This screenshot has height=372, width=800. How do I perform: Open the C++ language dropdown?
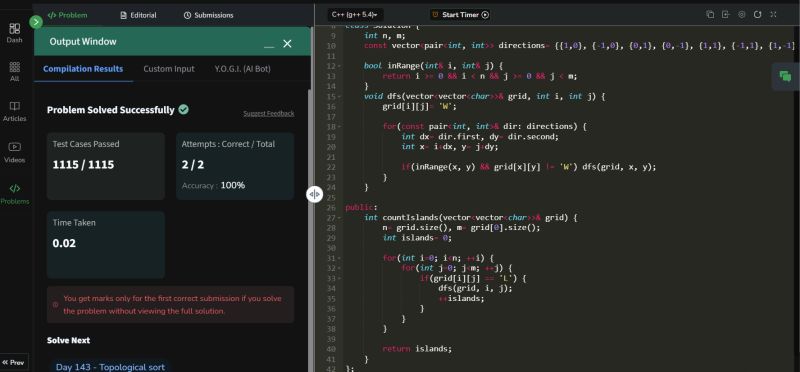coord(357,15)
